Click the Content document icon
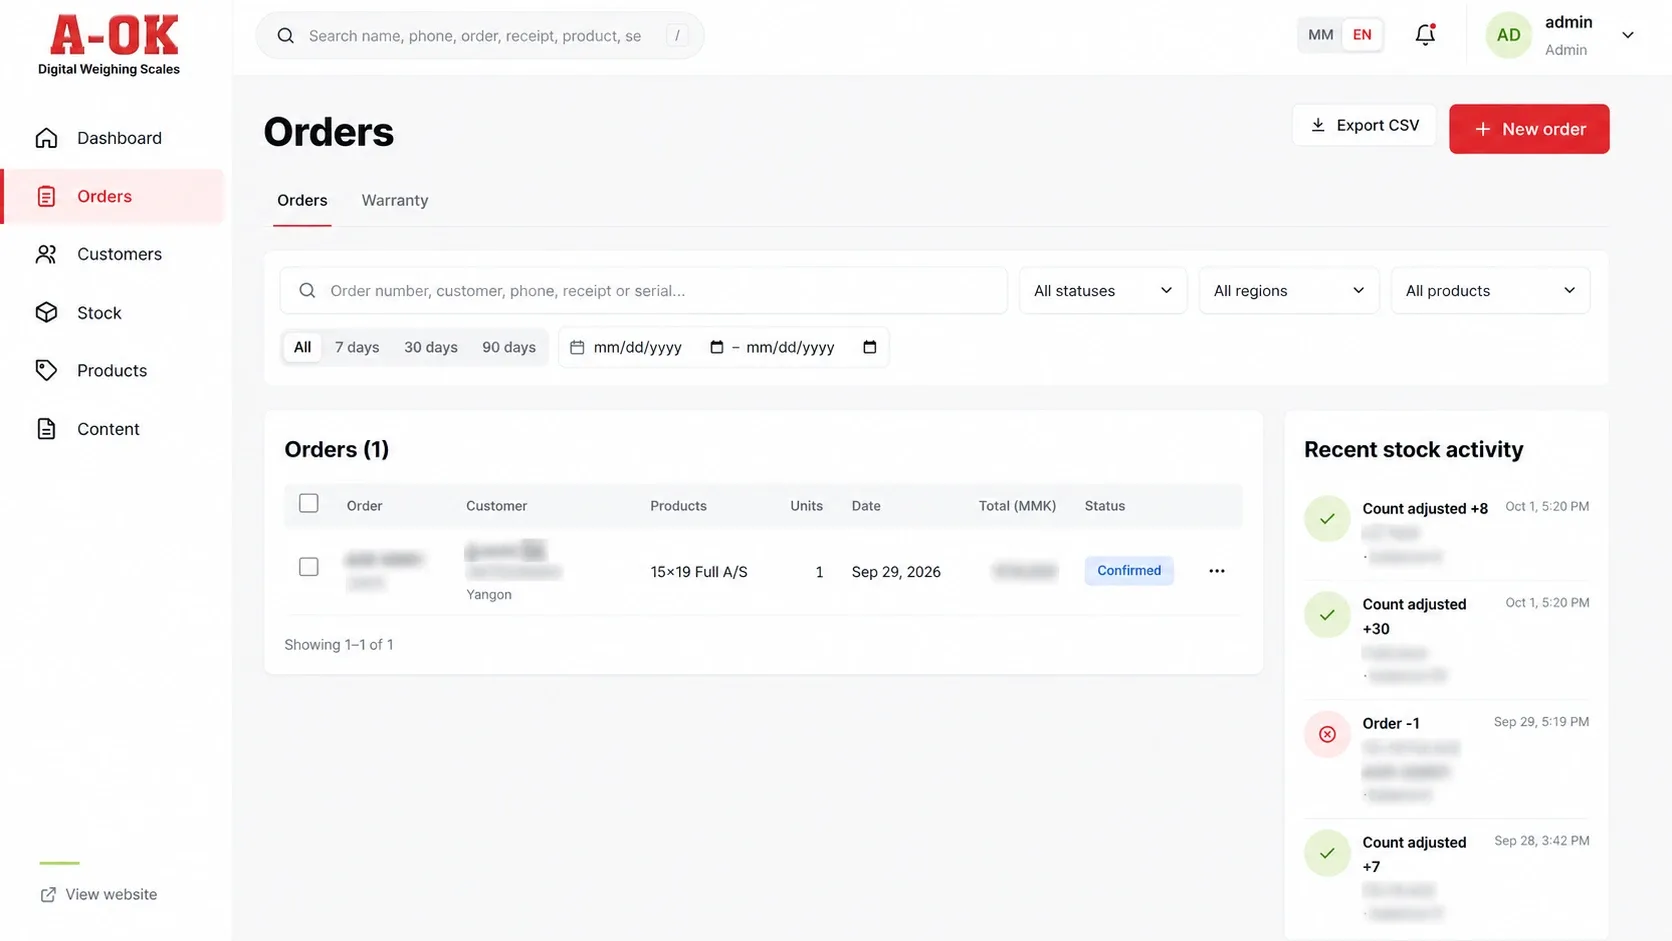1672x941 pixels. click(x=46, y=429)
